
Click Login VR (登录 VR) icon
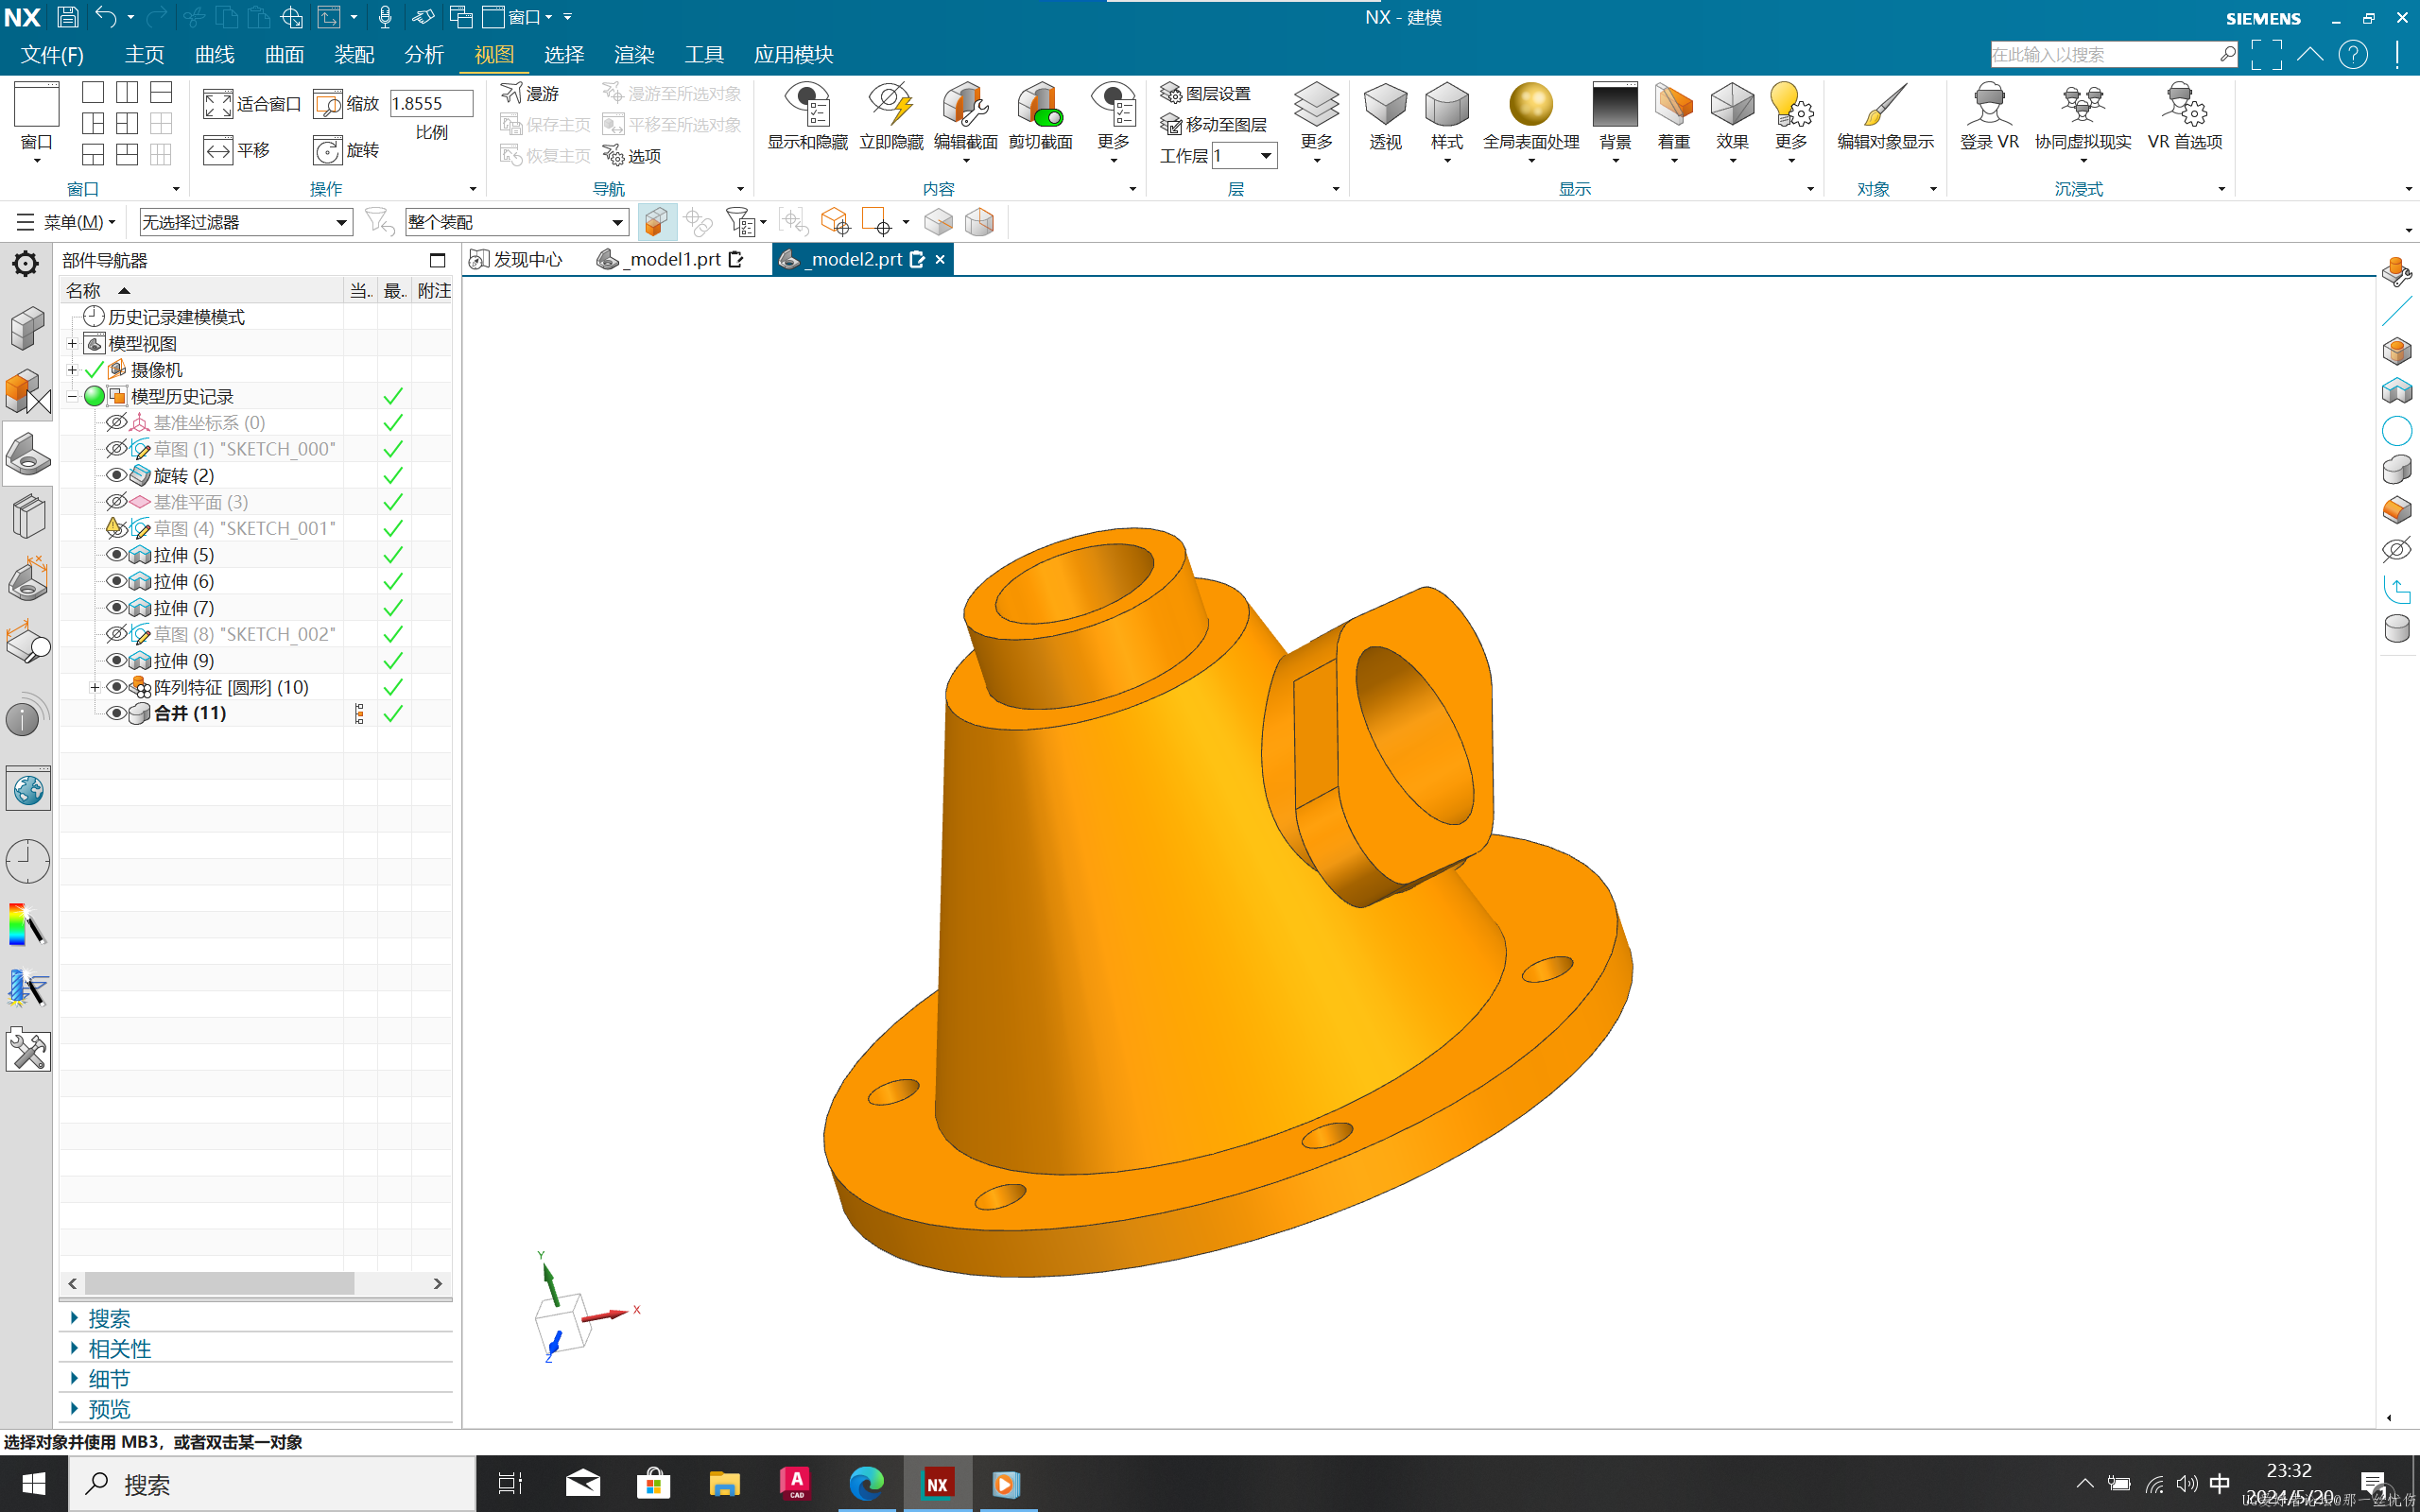tap(1989, 116)
